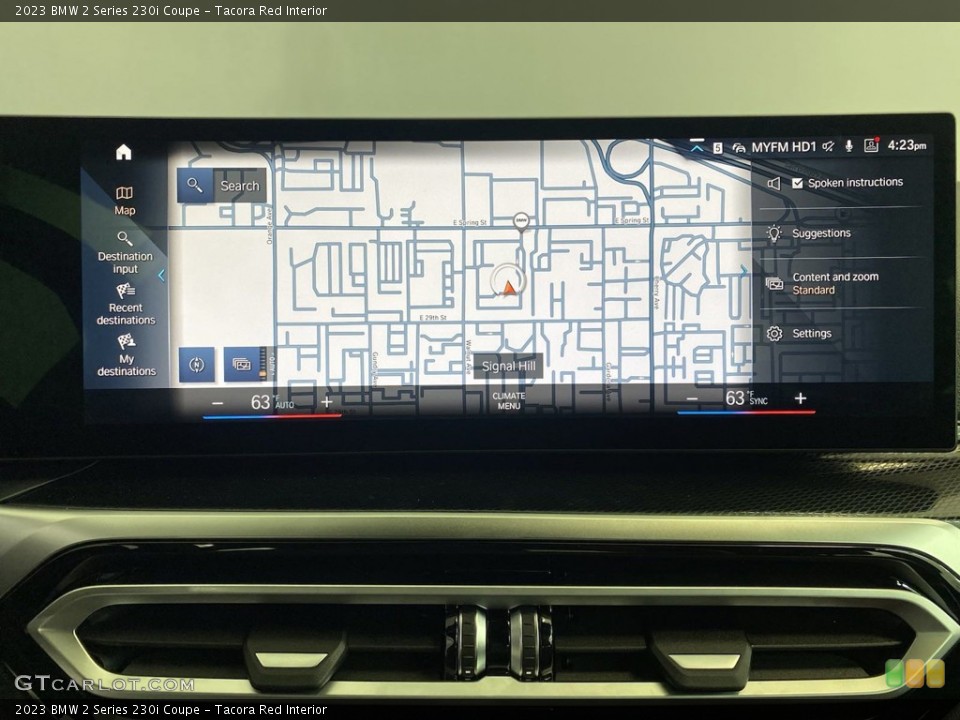The image size is (960, 720).
Task: Tap driver 63°F AUTO temperature
Action: point(272,402)
